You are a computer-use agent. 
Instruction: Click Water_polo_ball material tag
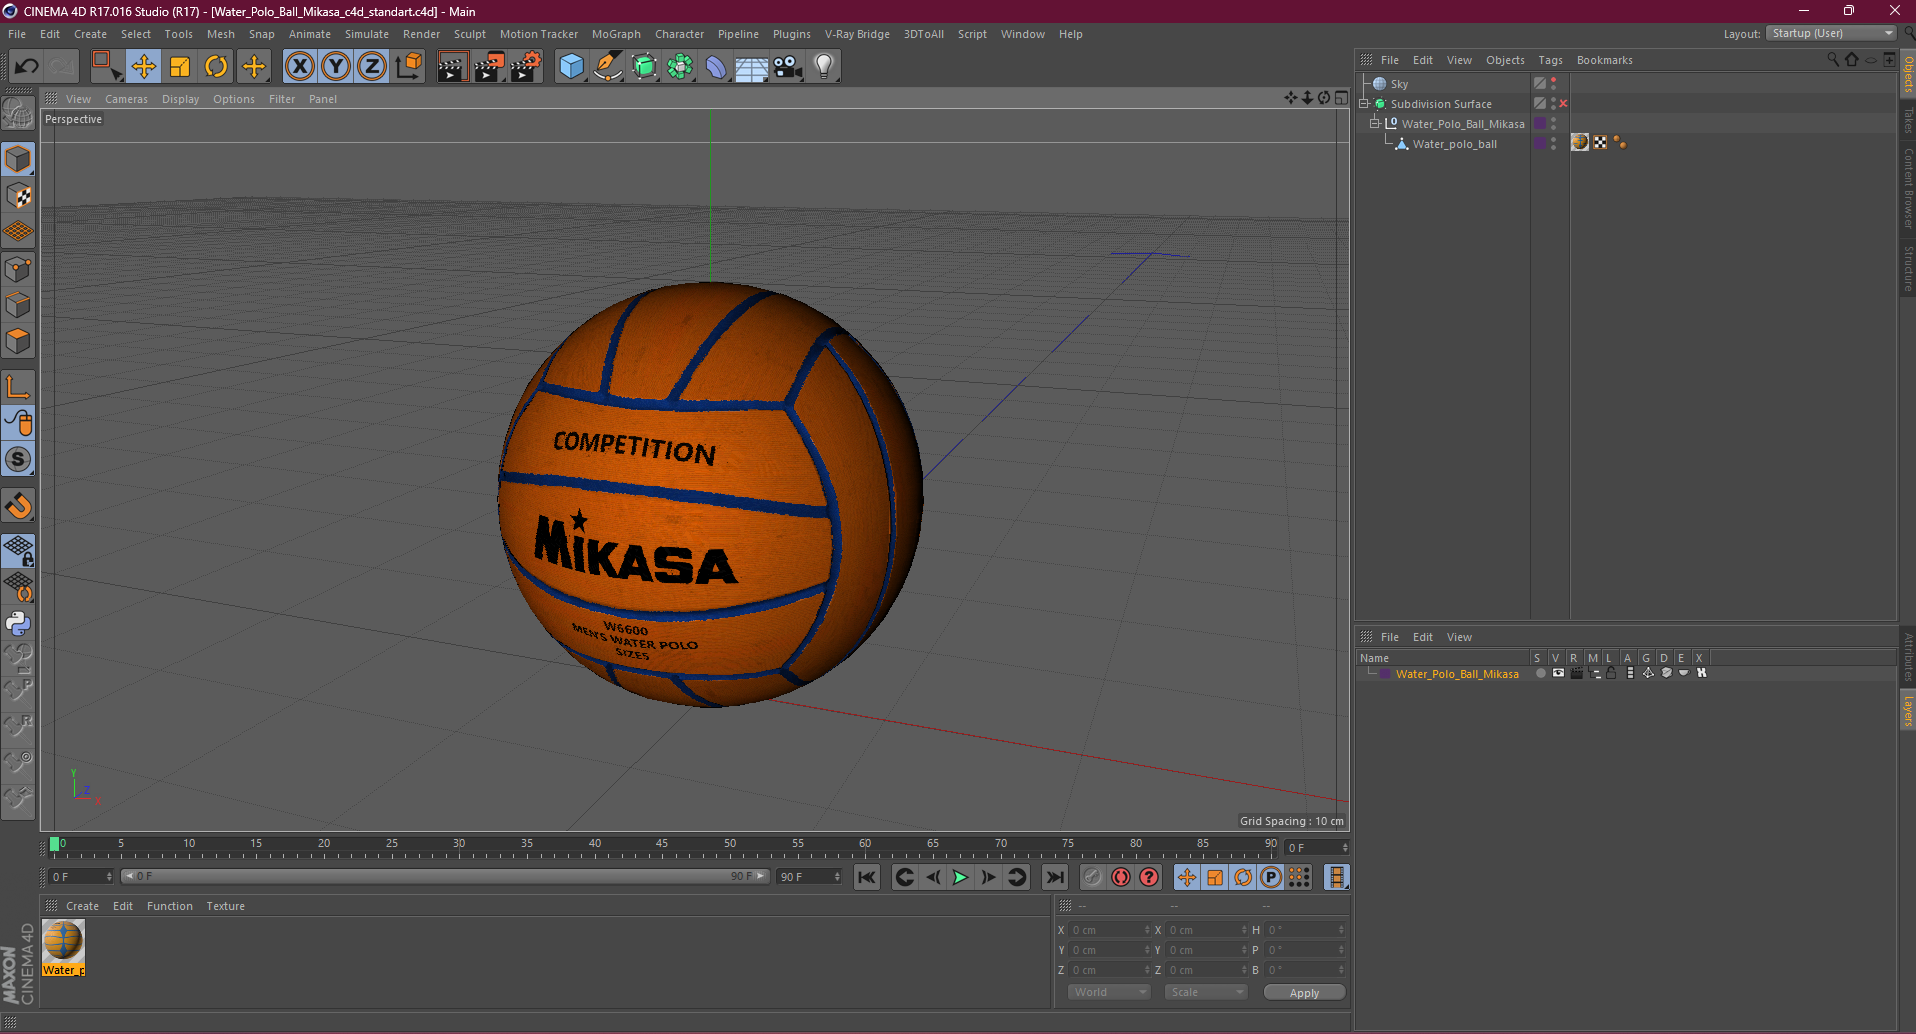1580,143
